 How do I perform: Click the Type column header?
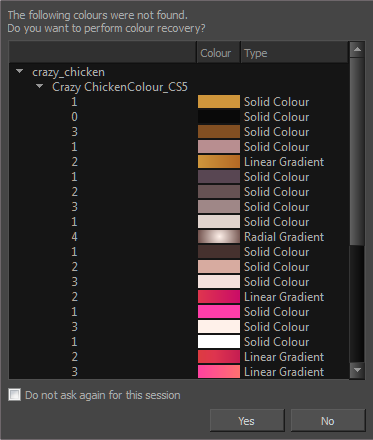tap(294, 53)
